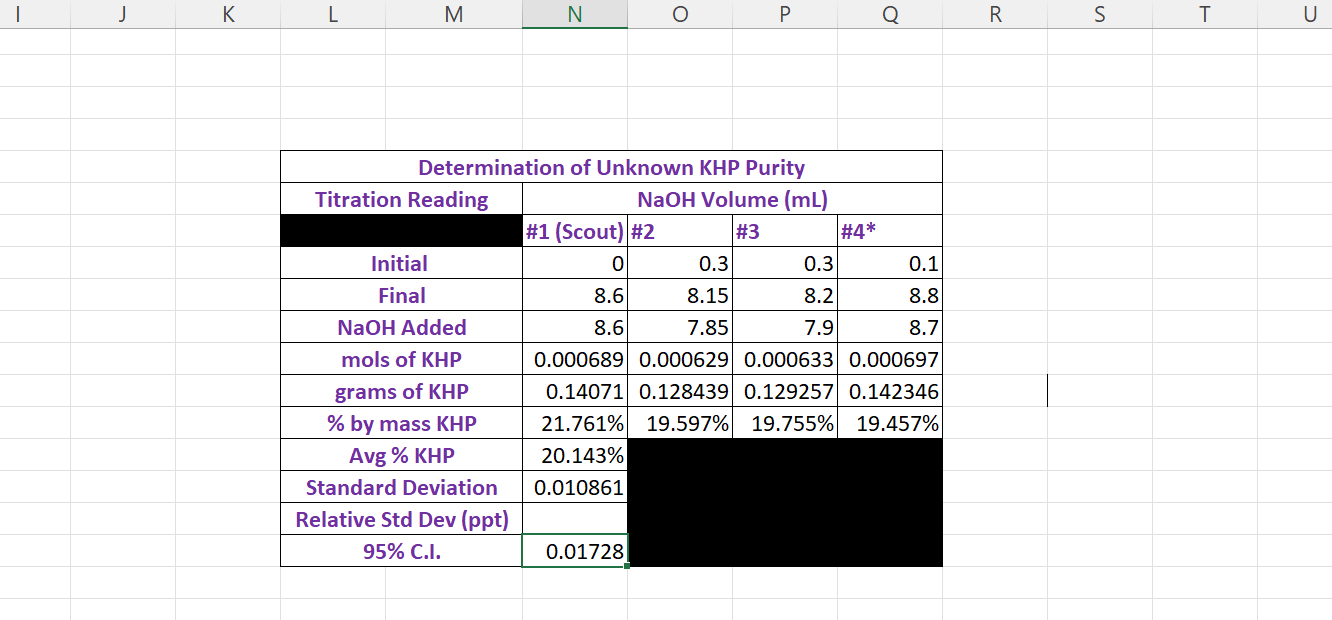Click the Standard Deviation value 0.010861
The height and width of the screenshot is (620, 1332).
575,487
